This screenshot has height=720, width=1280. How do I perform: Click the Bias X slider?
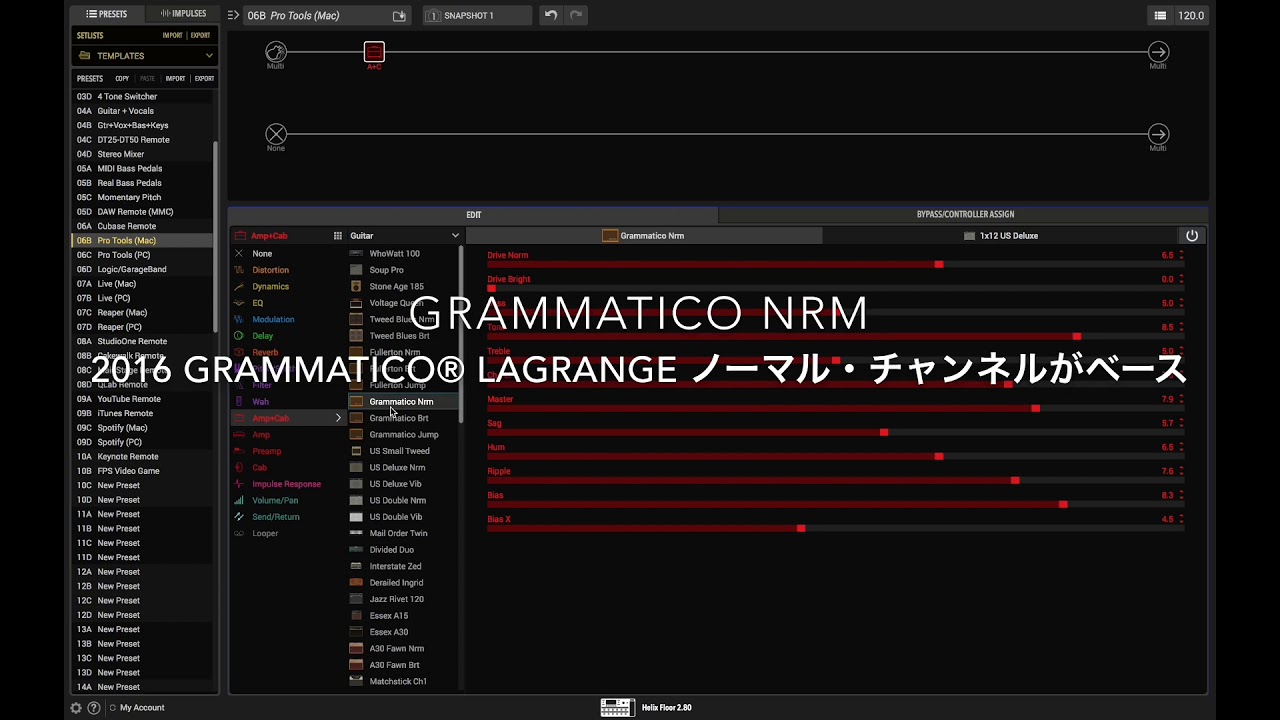click(835, 528)
